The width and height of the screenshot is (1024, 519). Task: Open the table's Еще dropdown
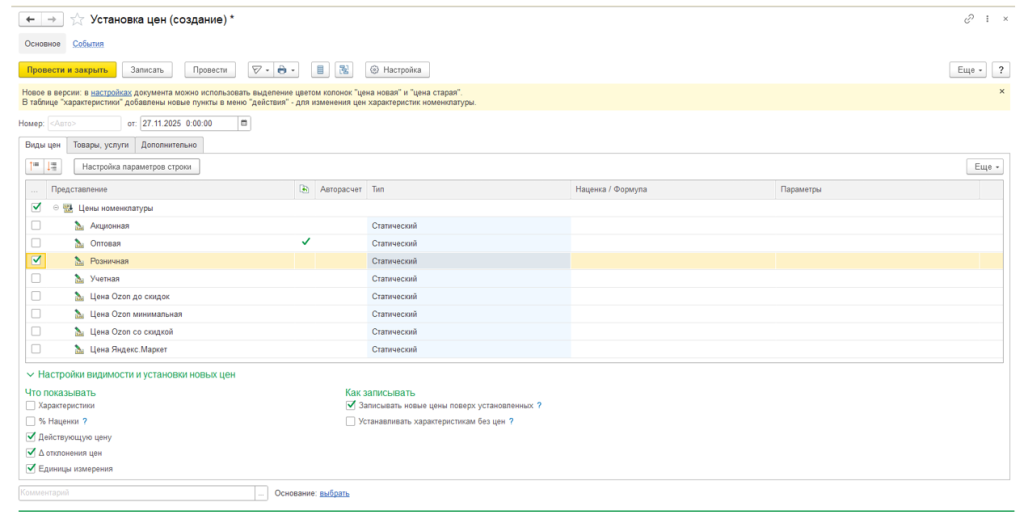[x=985, y=166]
